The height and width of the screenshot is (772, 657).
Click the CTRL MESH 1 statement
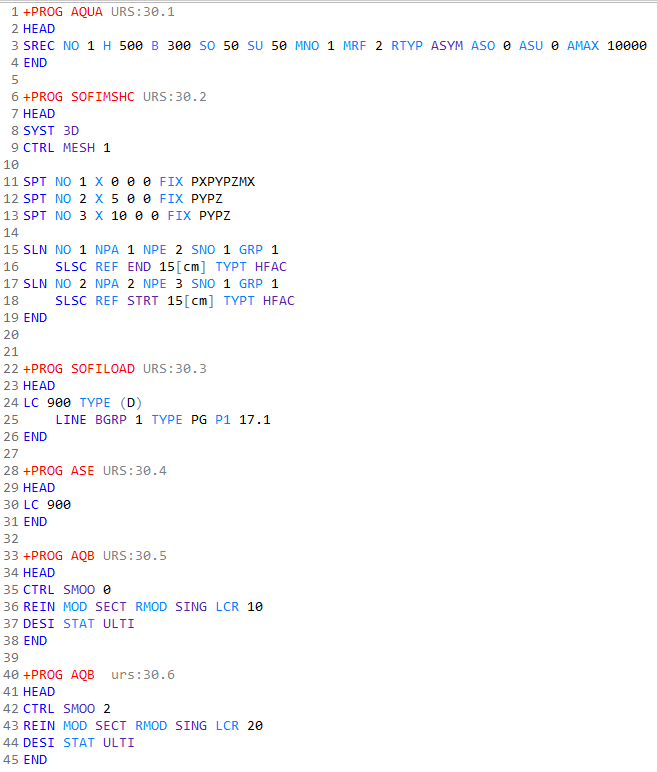click(66, 148)
